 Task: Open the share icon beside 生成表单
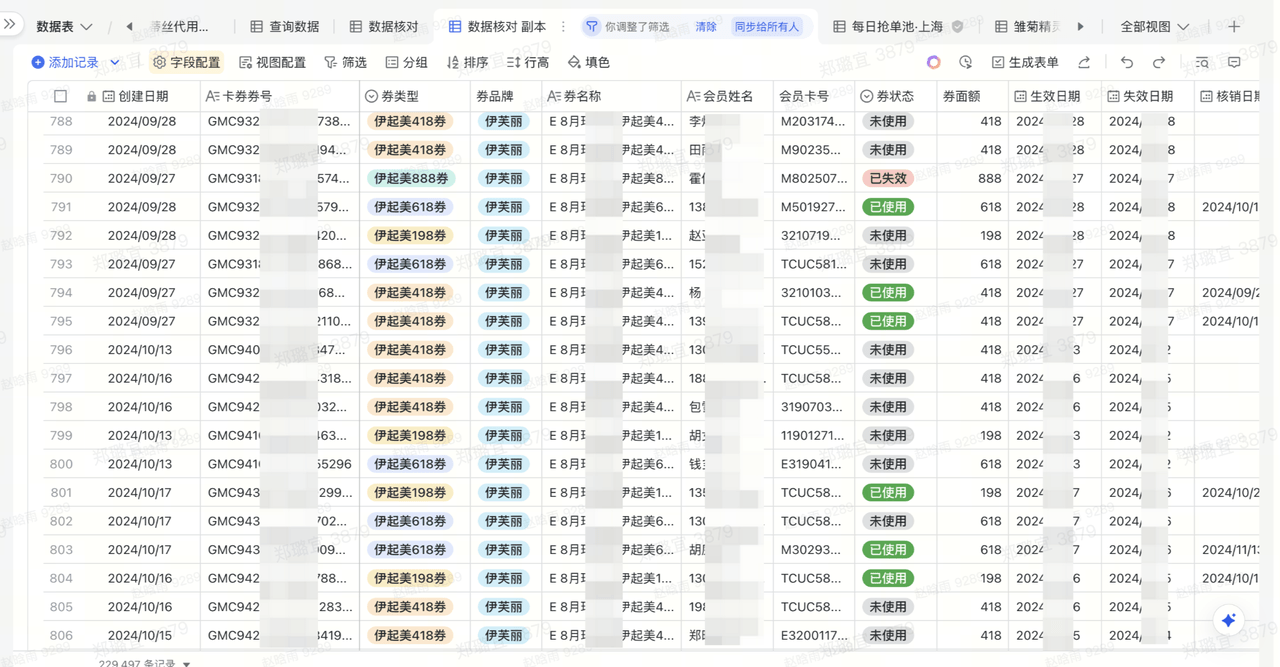click(x=1084, y=62)
